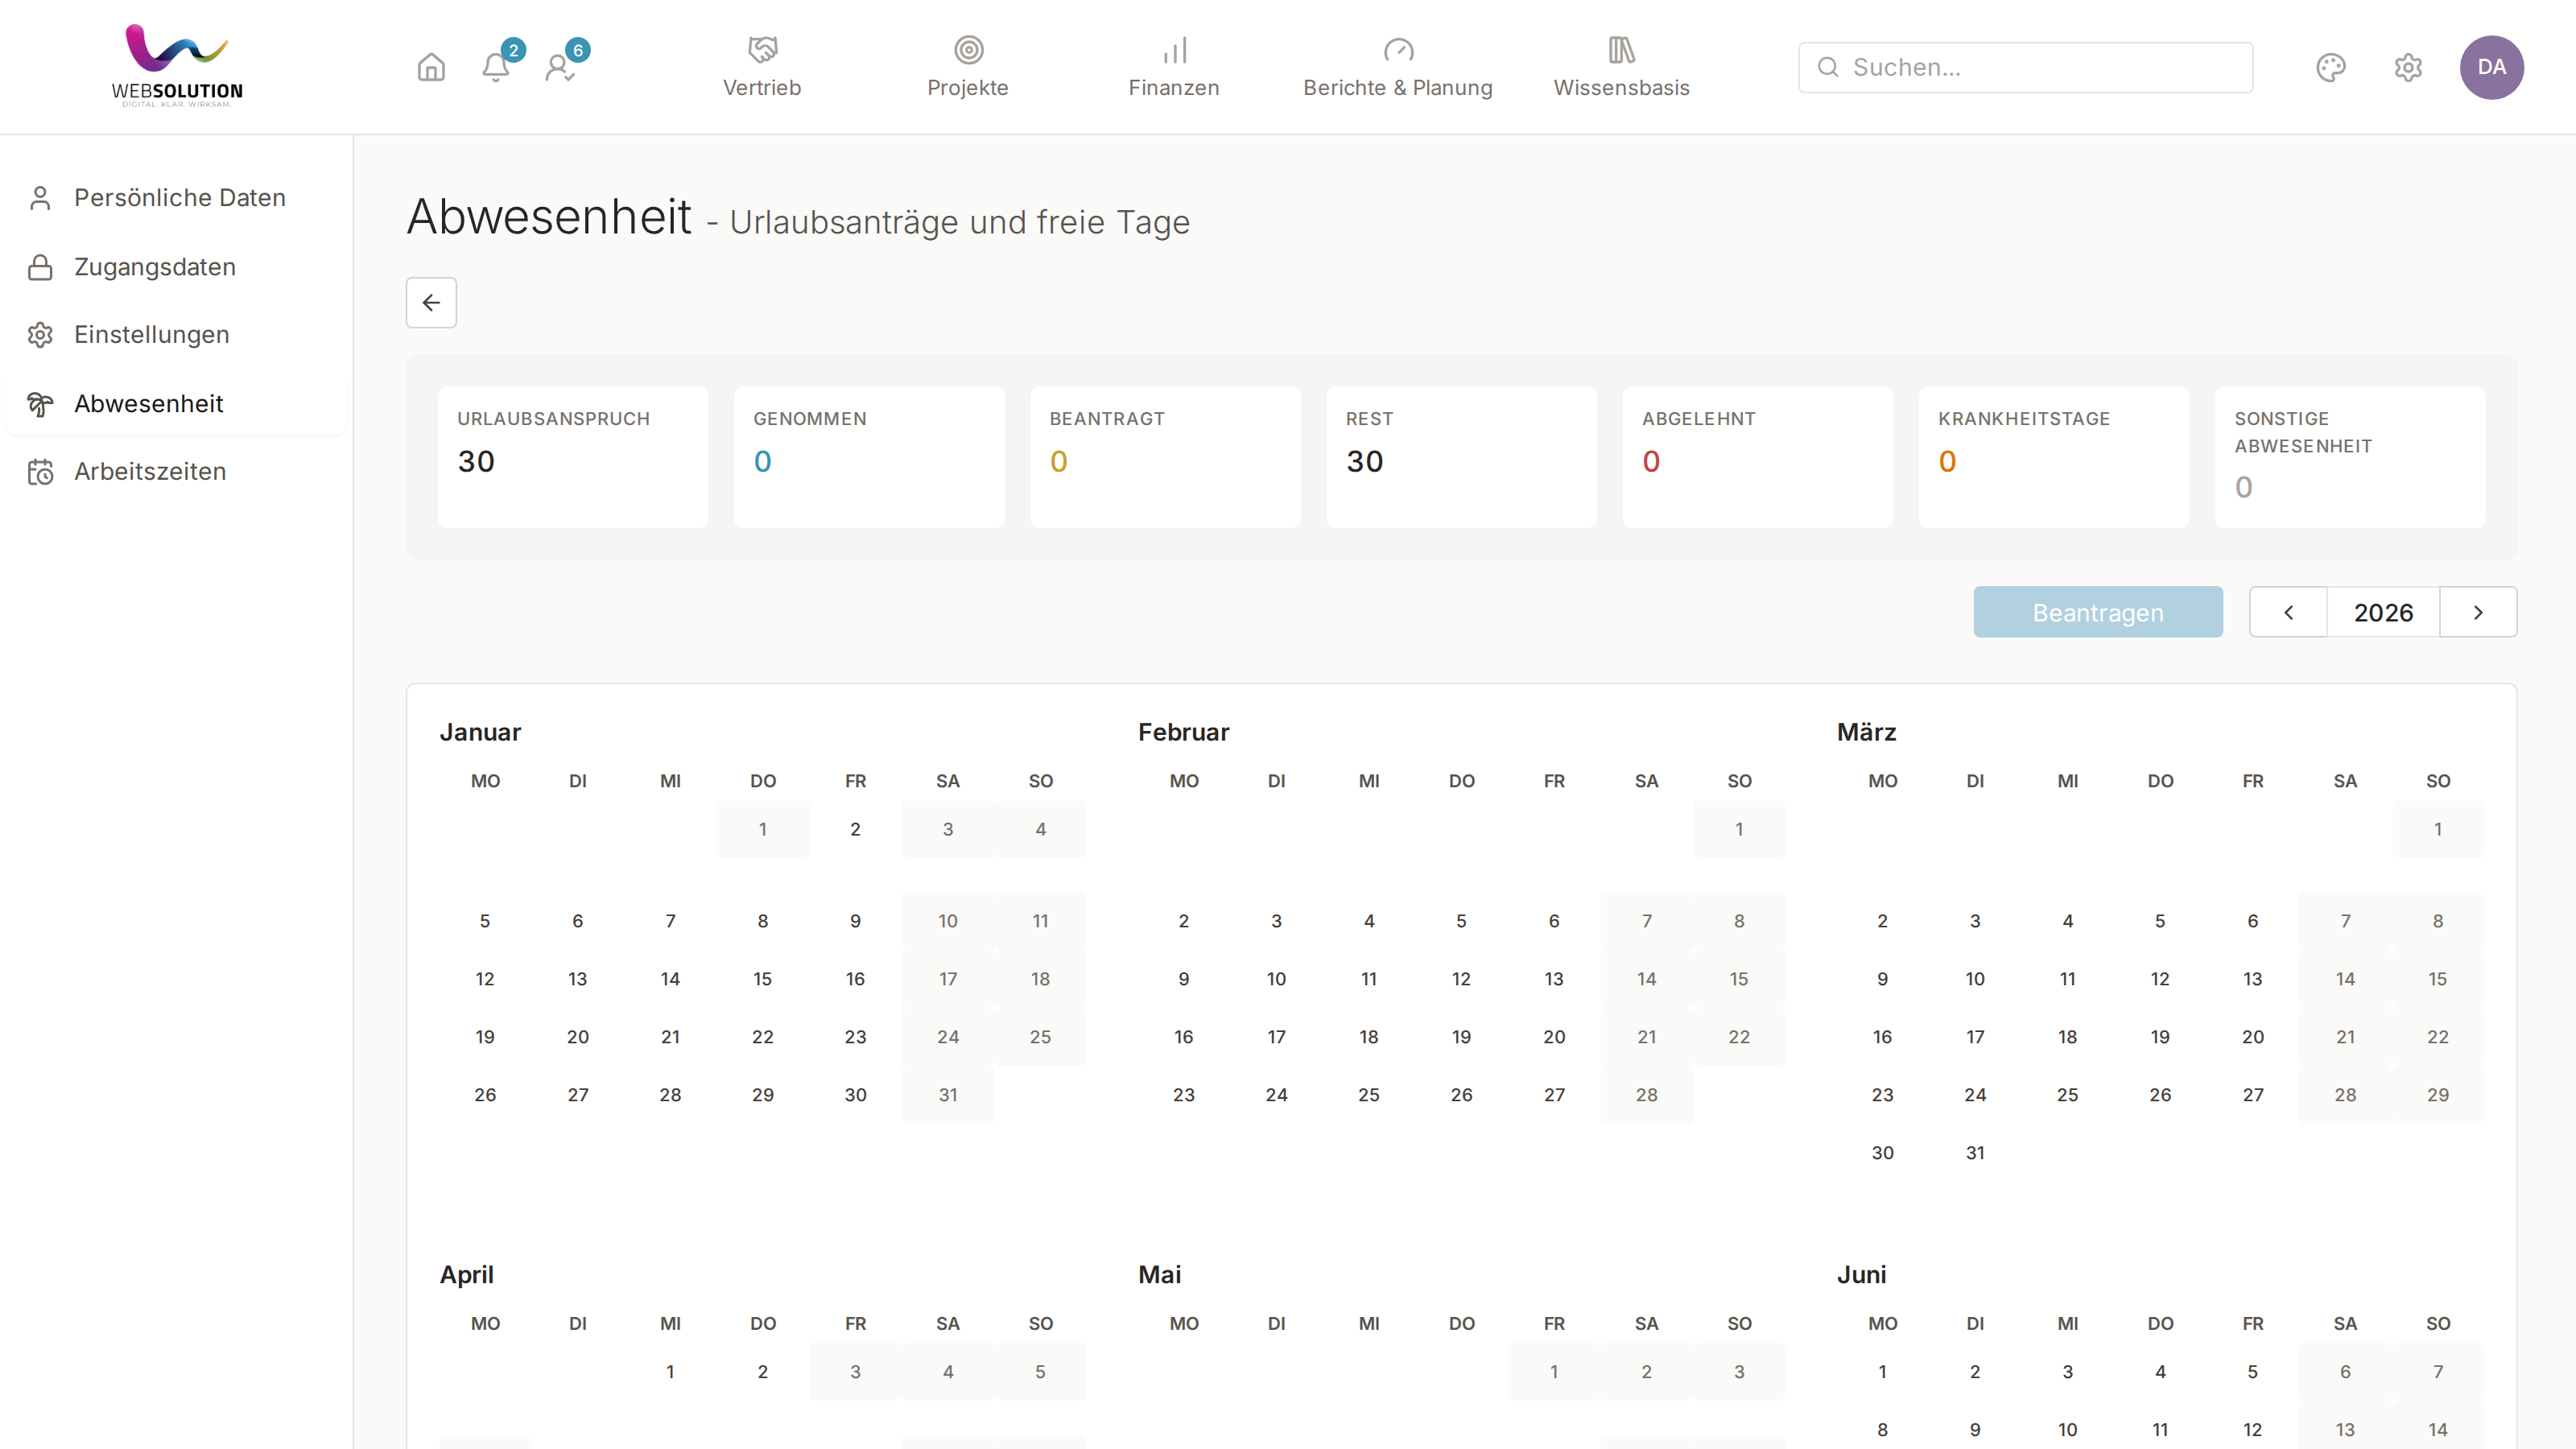2576x1449 pixels.
Task: Select March 31 in the calendar
Action: [x=1975, y=1153]
